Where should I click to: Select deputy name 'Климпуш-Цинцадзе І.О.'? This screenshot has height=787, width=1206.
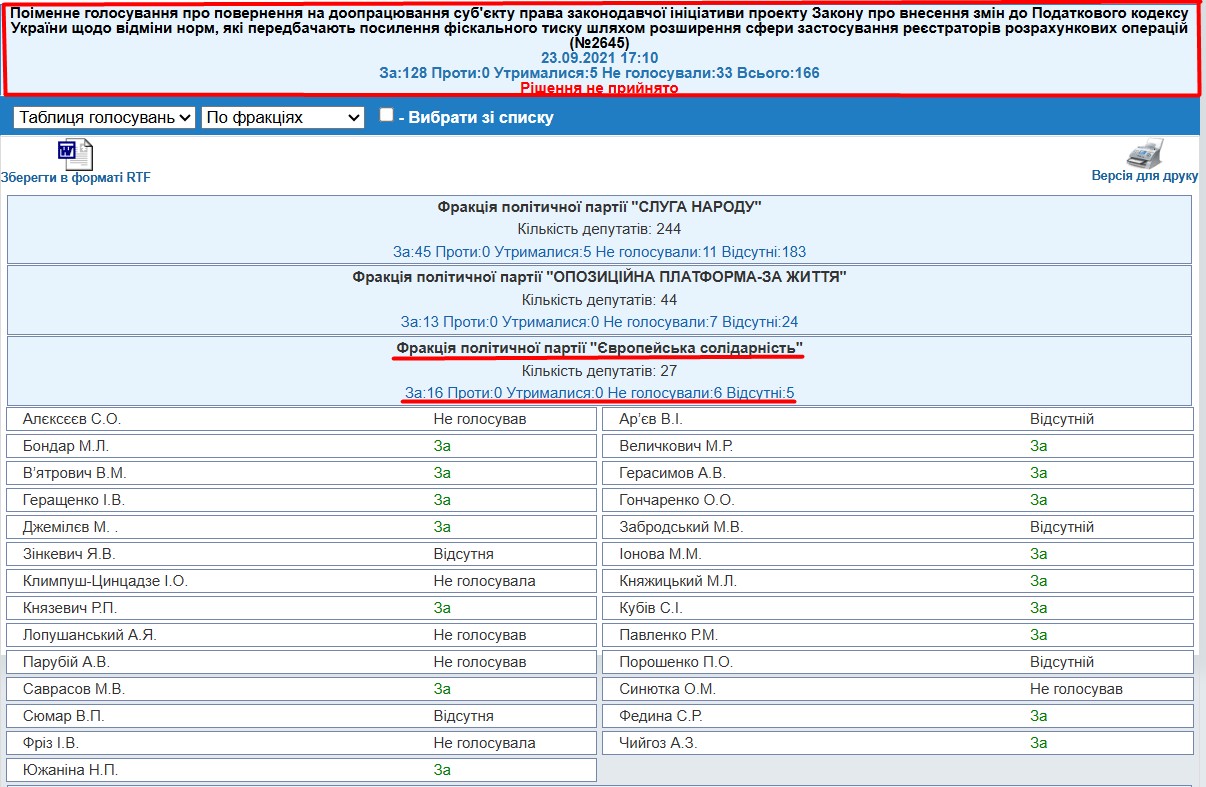(x=105, y=581)
